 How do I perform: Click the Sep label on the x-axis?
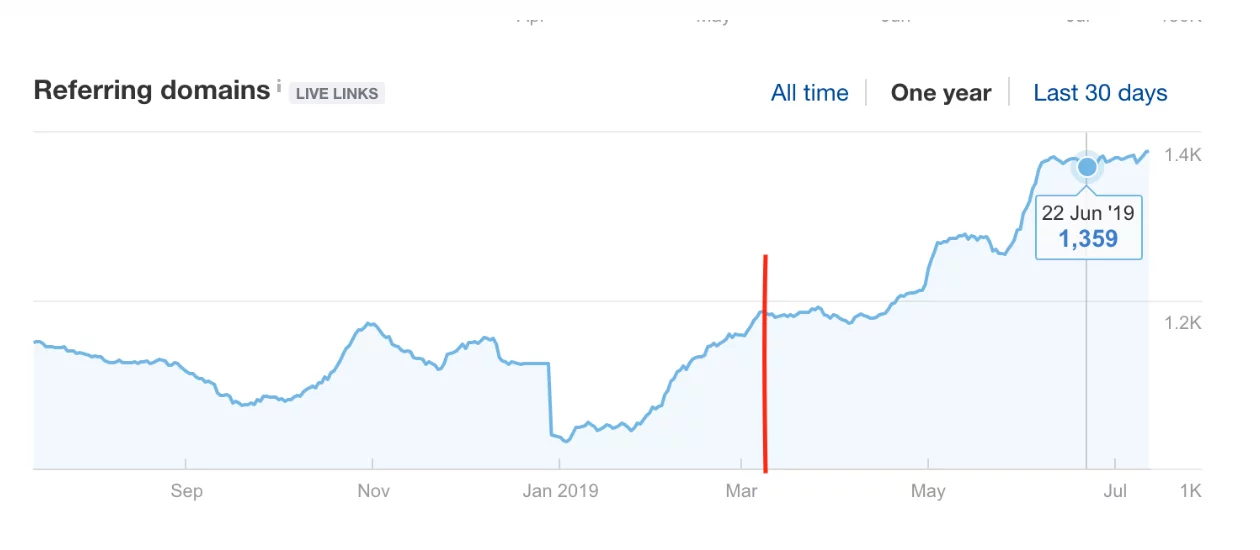(186, 491)
